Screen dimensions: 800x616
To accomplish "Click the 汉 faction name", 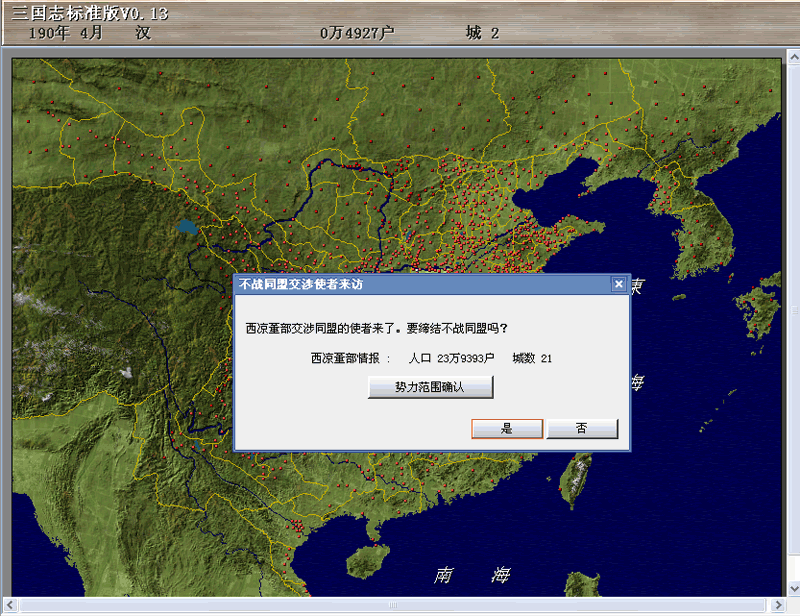I will (143, 33).
